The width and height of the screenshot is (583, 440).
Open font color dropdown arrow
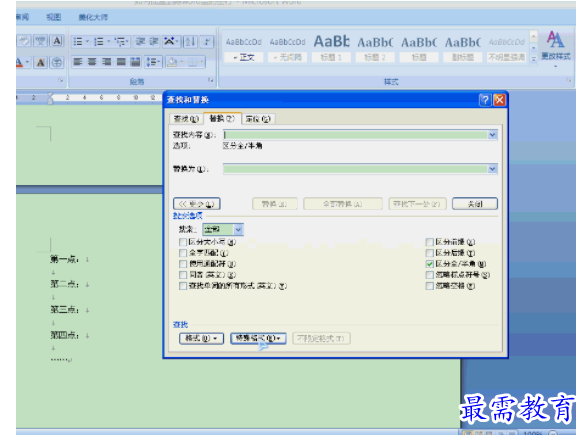click(28, 62)
